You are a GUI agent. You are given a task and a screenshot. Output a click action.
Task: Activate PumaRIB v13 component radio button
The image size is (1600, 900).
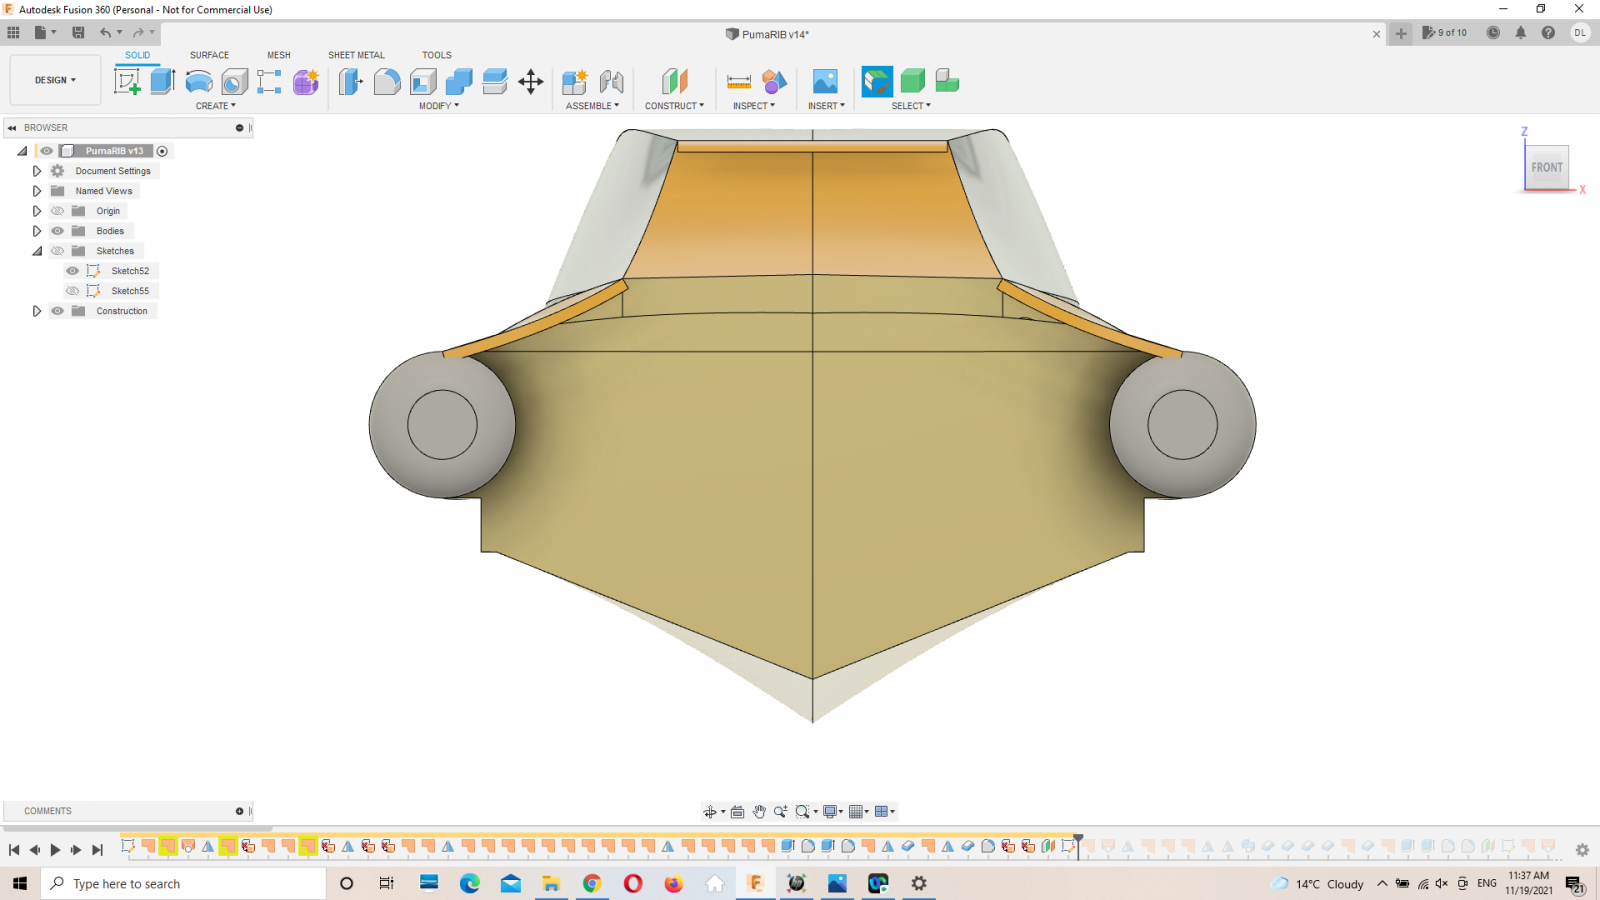tap(162, 151)
